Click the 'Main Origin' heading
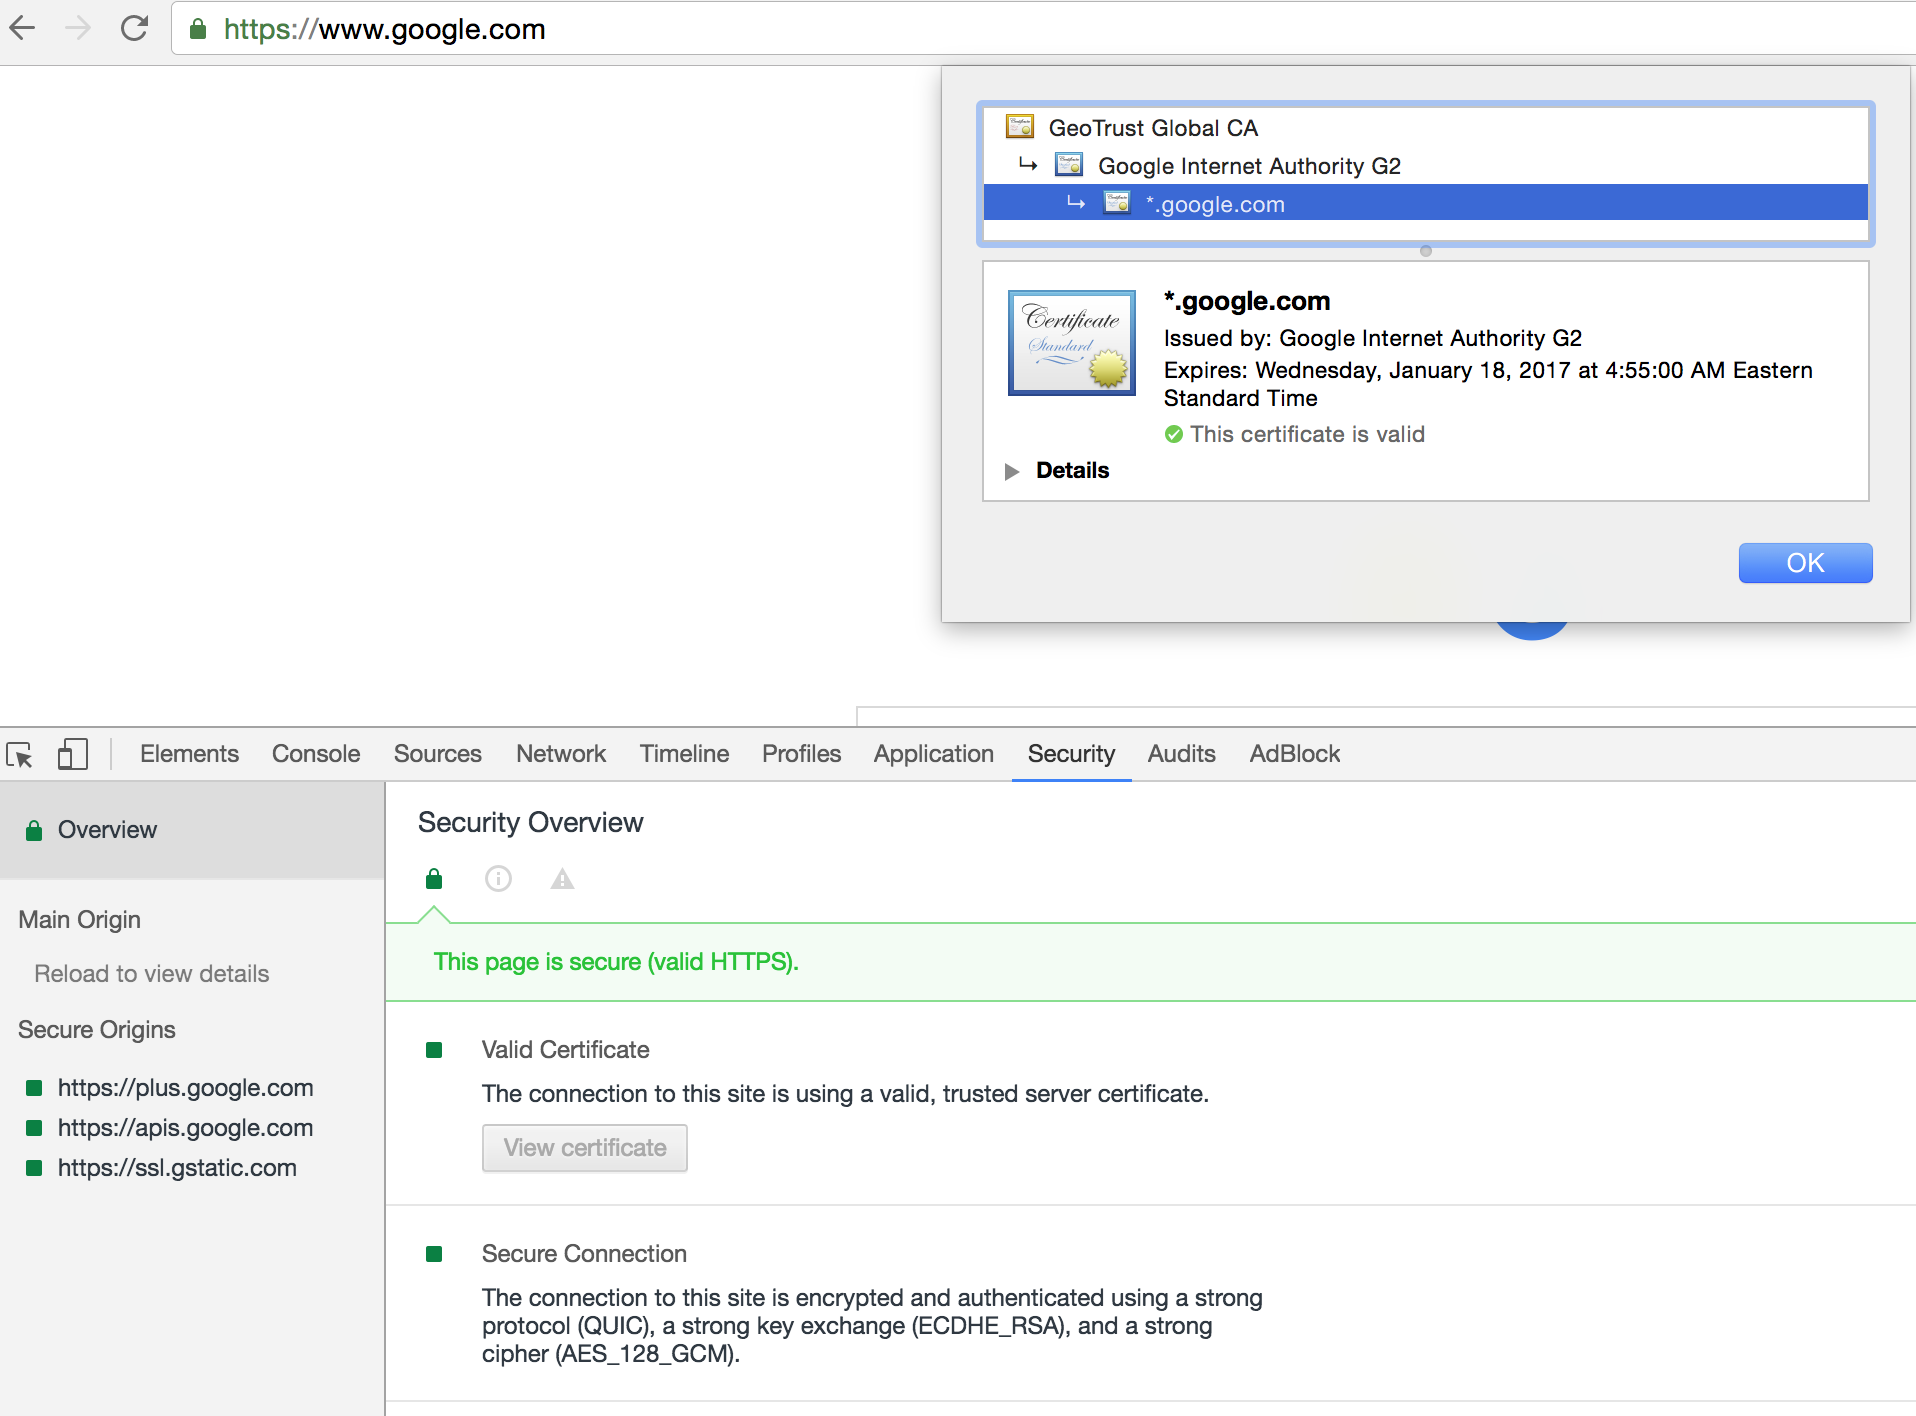The width and height of the screenshot is (1916, 1416). (x=80, y=920)
